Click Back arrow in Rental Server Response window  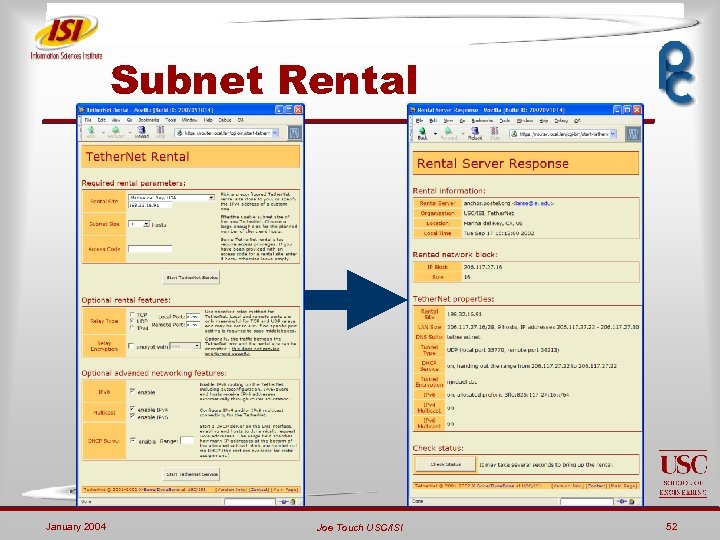422,132
